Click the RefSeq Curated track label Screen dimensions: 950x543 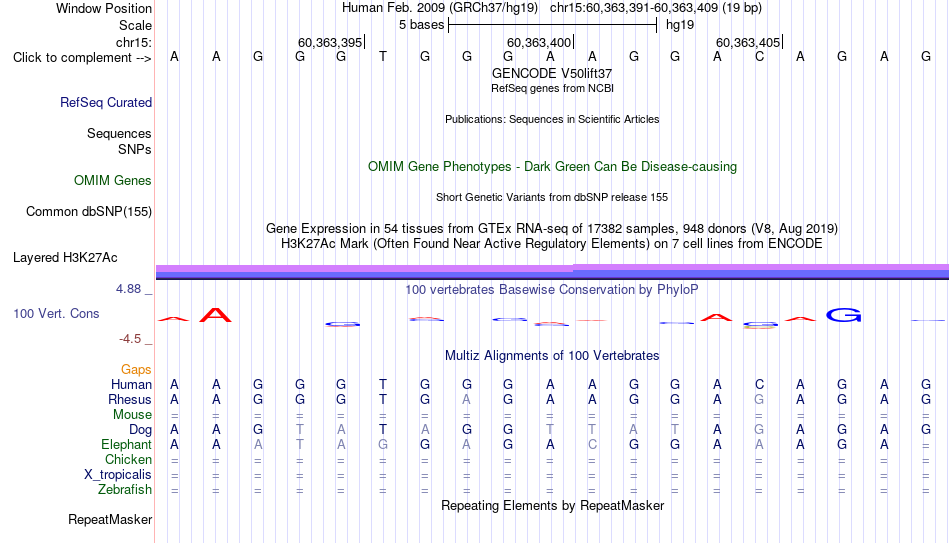[x=105, y=102]
